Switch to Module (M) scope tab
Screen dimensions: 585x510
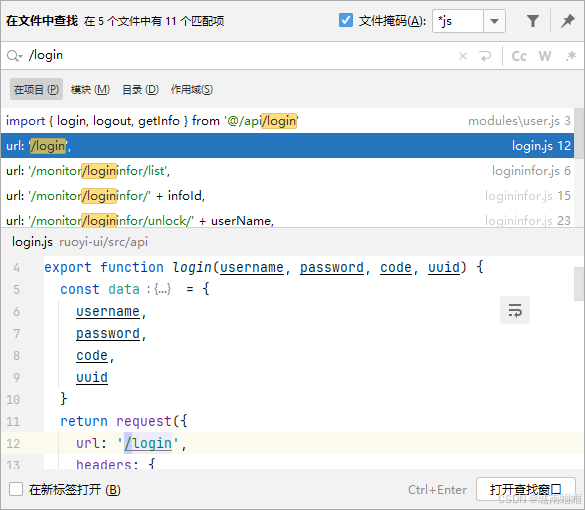pyautogui.click(x=90, y=90)
